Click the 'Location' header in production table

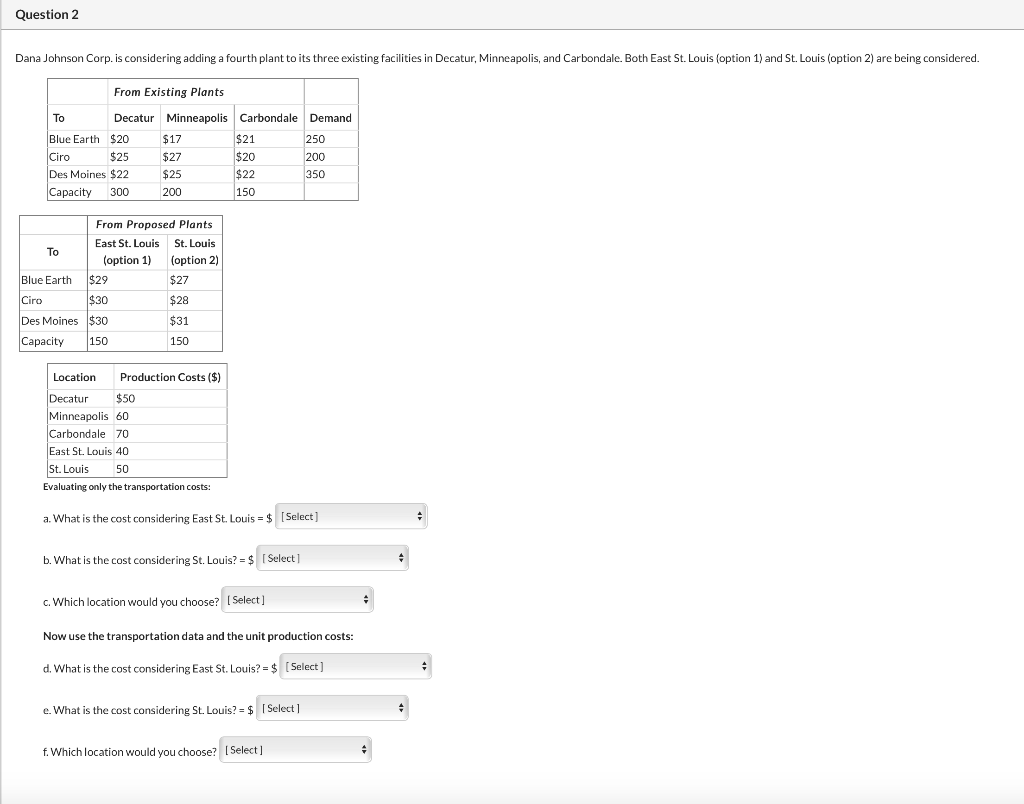click(74, 378)
